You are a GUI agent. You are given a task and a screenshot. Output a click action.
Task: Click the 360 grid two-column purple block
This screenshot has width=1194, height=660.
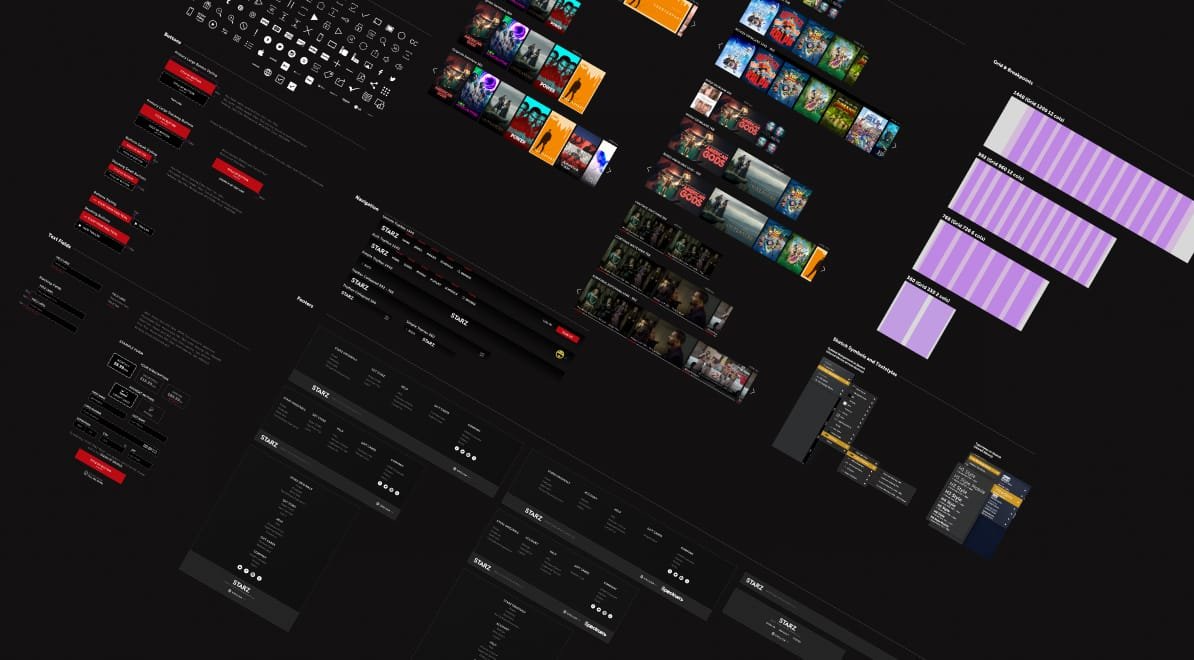coord(916,320)
